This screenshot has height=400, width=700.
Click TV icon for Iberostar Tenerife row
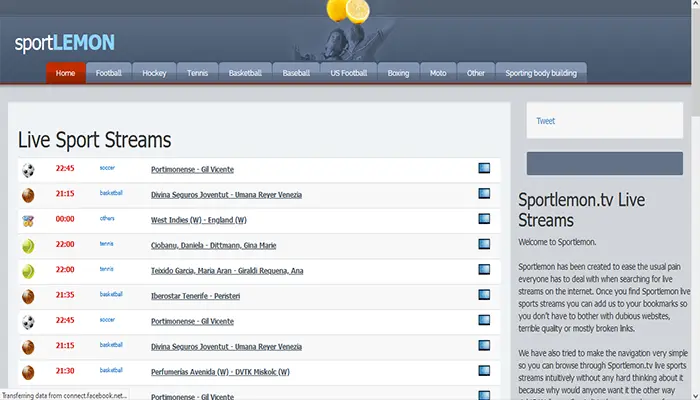pyautogui.click(x=484, y=295)
